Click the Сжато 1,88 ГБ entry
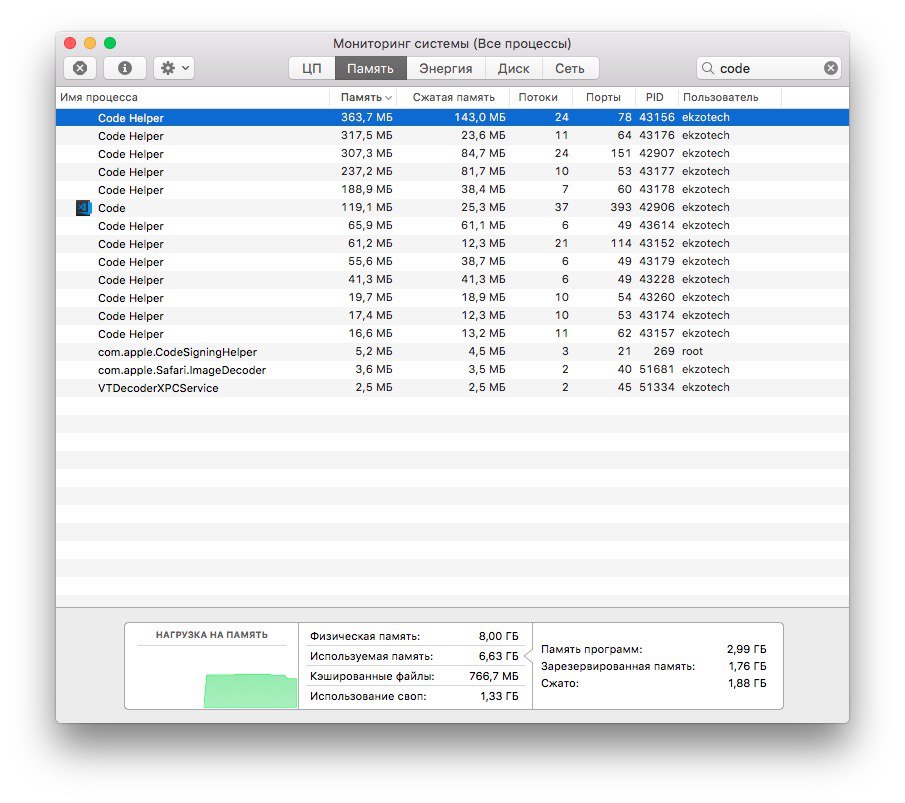Image resolution: width=905 pixels, height=803 pixels. (653, 683)
